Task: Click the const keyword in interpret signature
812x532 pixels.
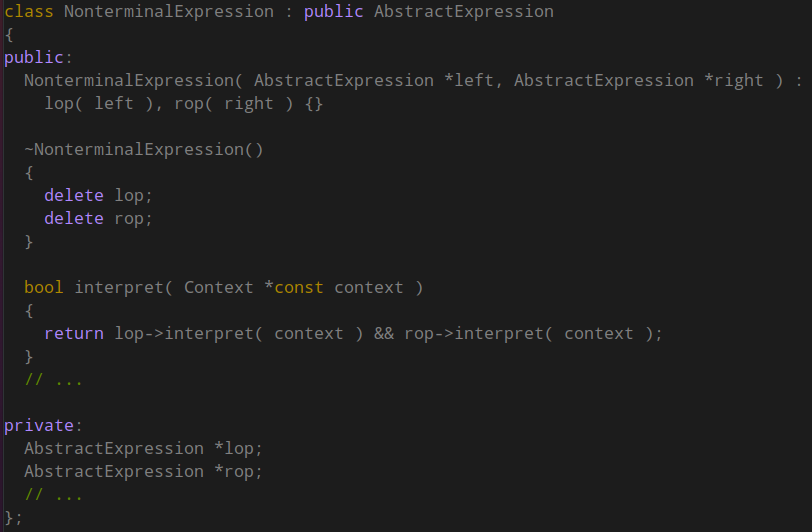Action: click(x=299, y=287)
